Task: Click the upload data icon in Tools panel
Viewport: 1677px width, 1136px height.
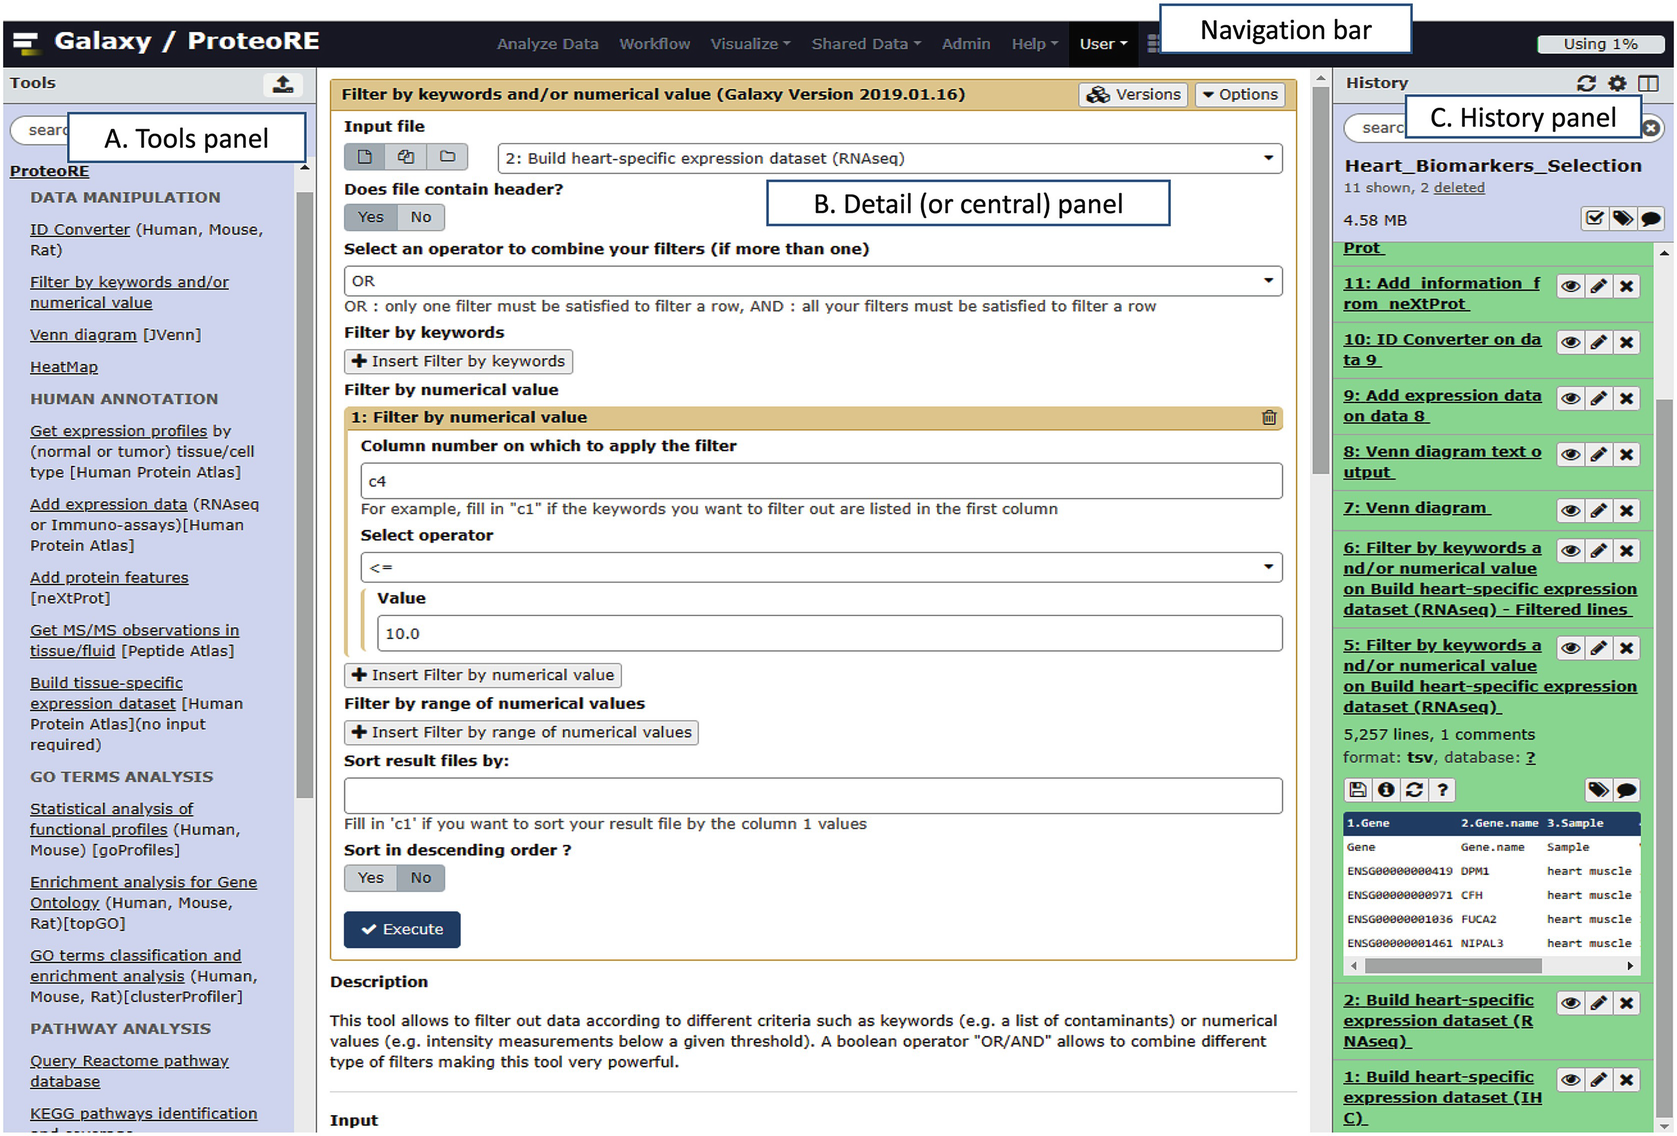Action: point(283,84)
